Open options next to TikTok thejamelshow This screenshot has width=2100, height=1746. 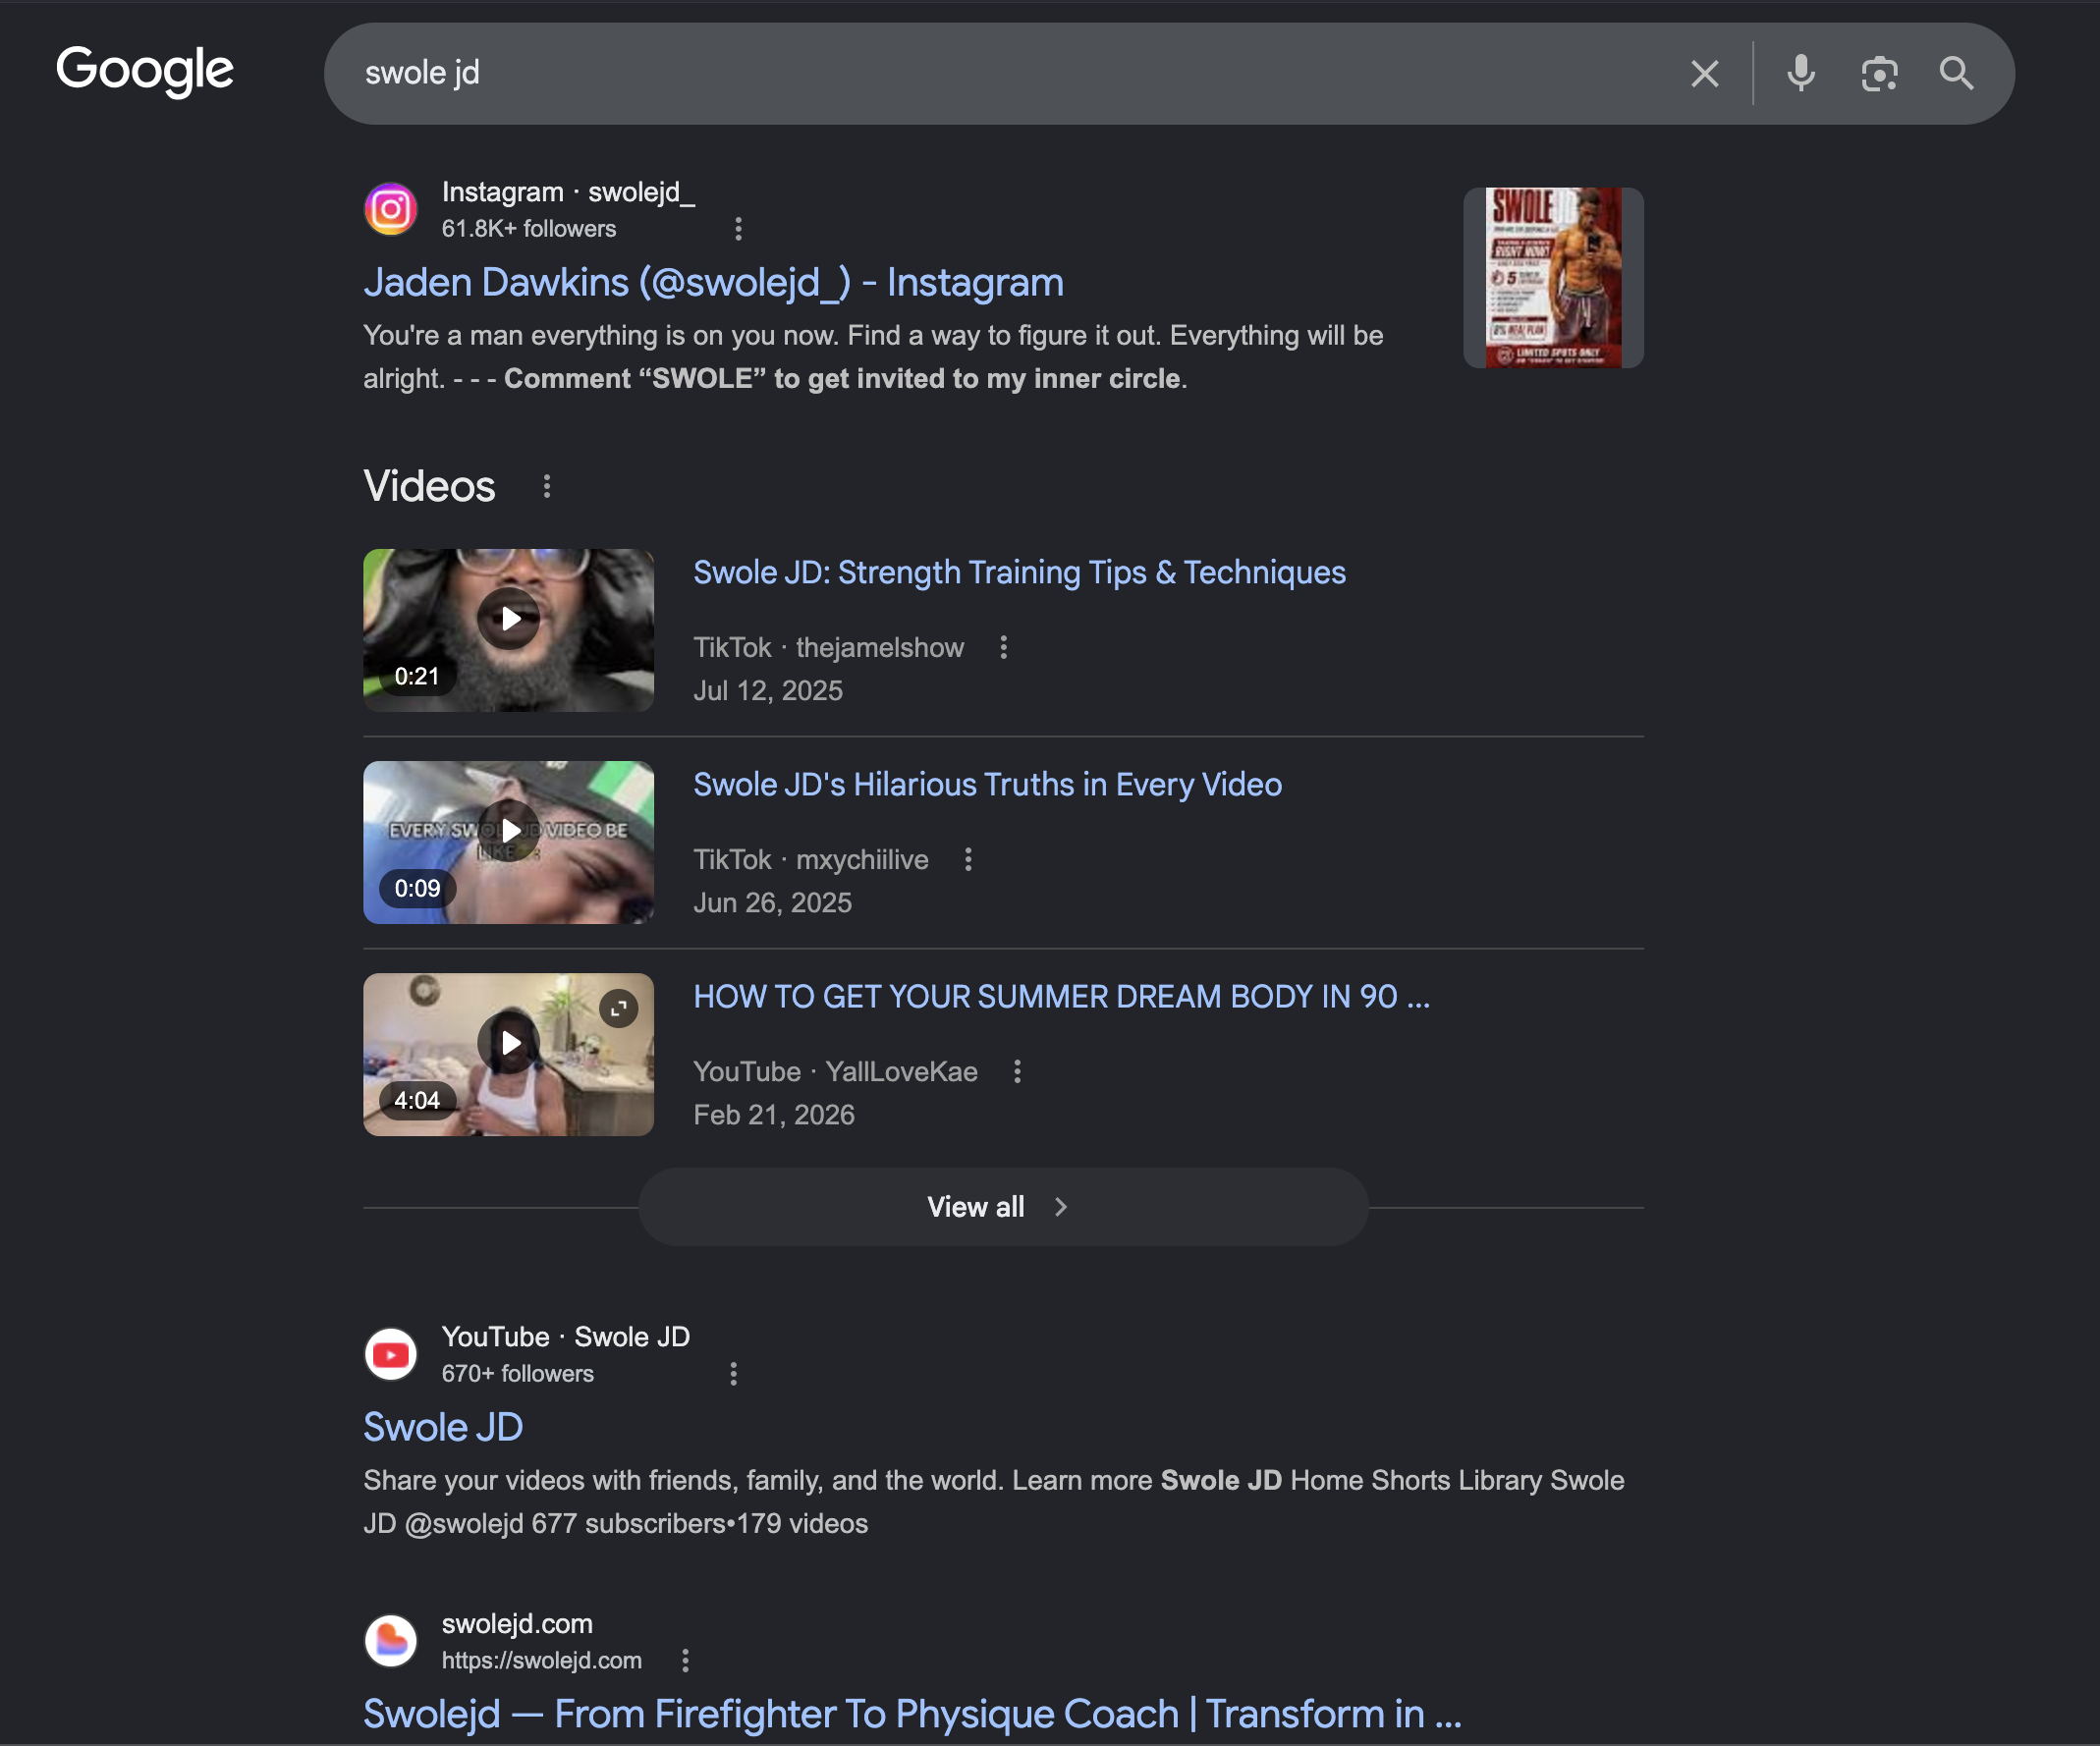tap(1003, 647)
